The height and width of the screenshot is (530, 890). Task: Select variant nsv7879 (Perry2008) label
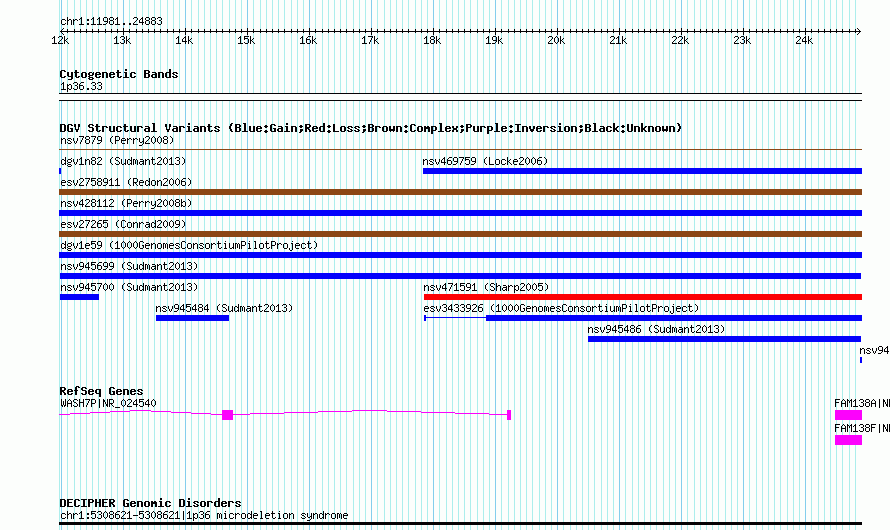[117, 140]
